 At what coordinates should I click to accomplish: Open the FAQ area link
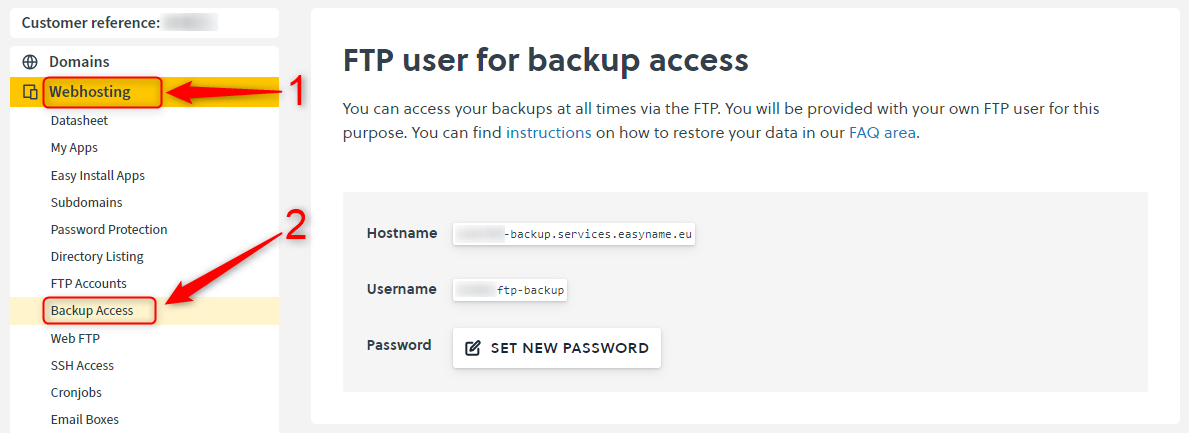point(883,133)
